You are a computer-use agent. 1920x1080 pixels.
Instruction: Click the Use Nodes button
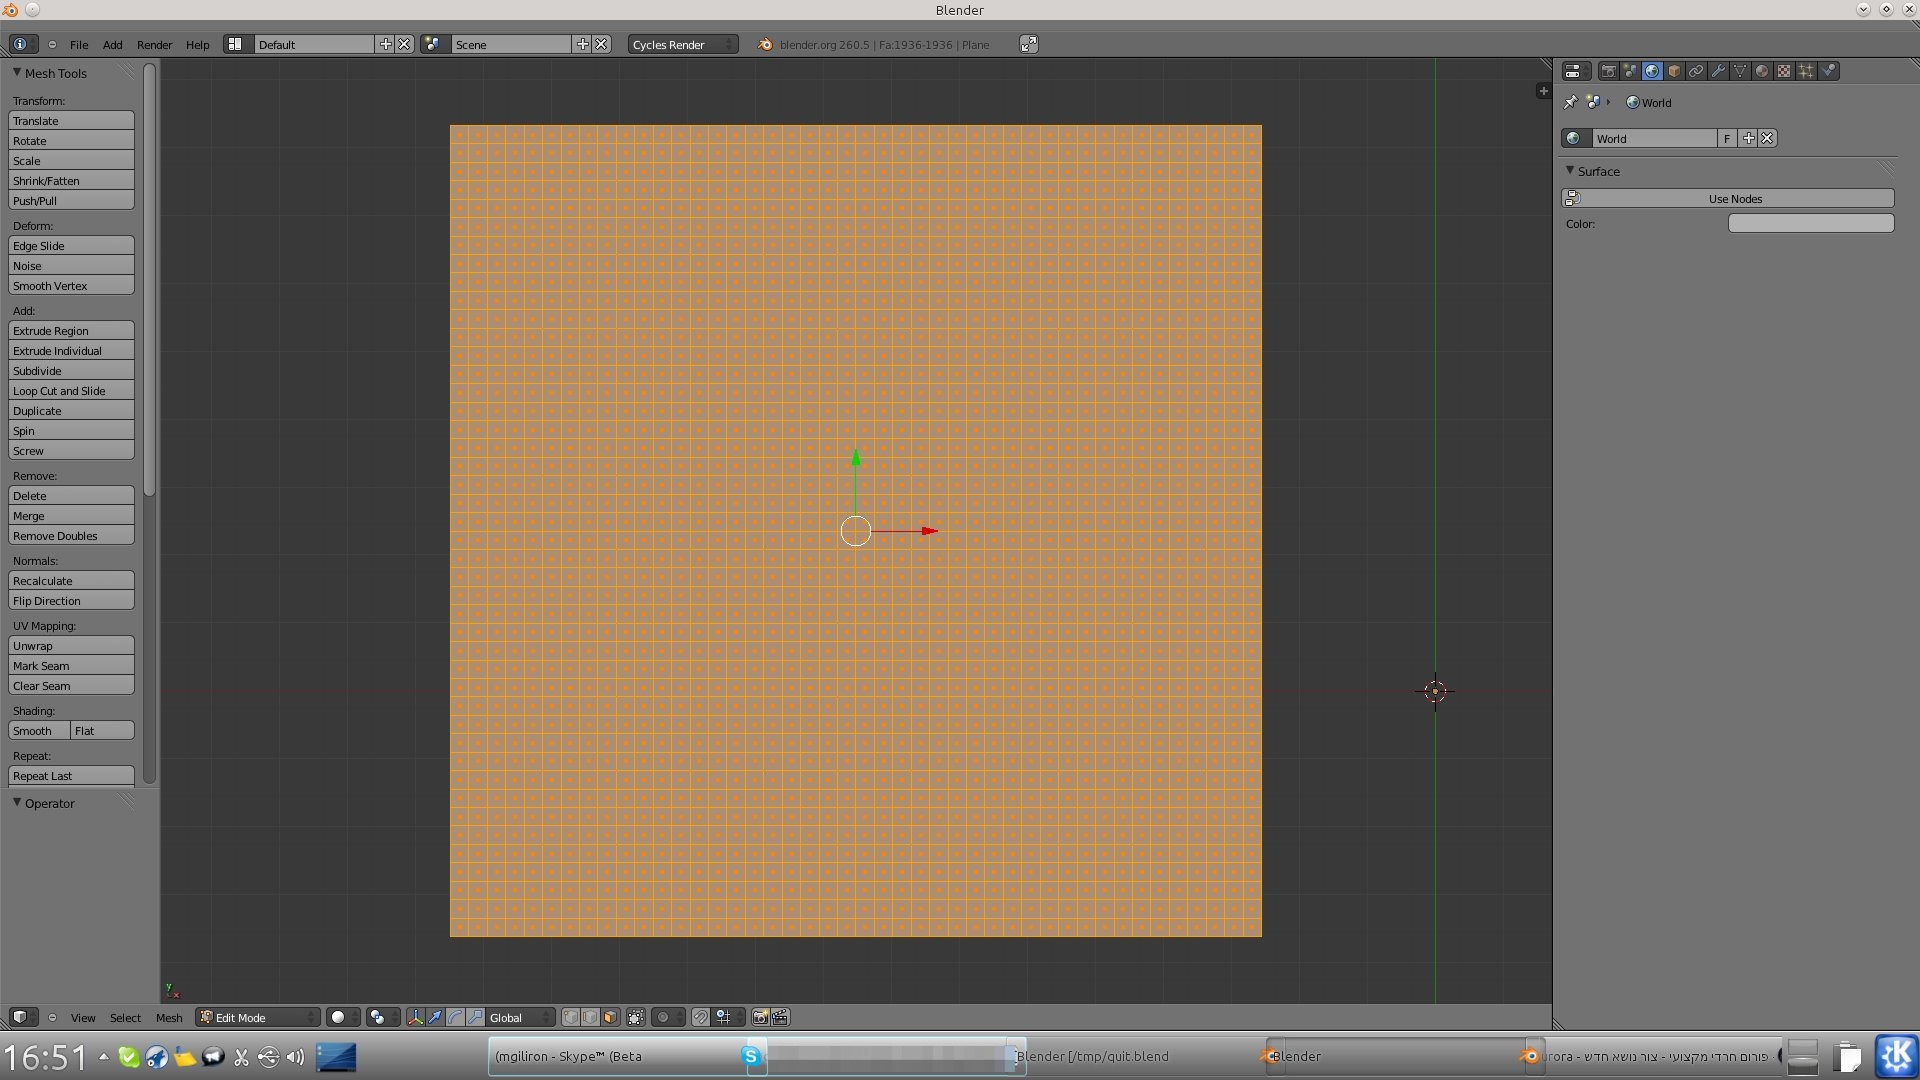(1735, 198)
